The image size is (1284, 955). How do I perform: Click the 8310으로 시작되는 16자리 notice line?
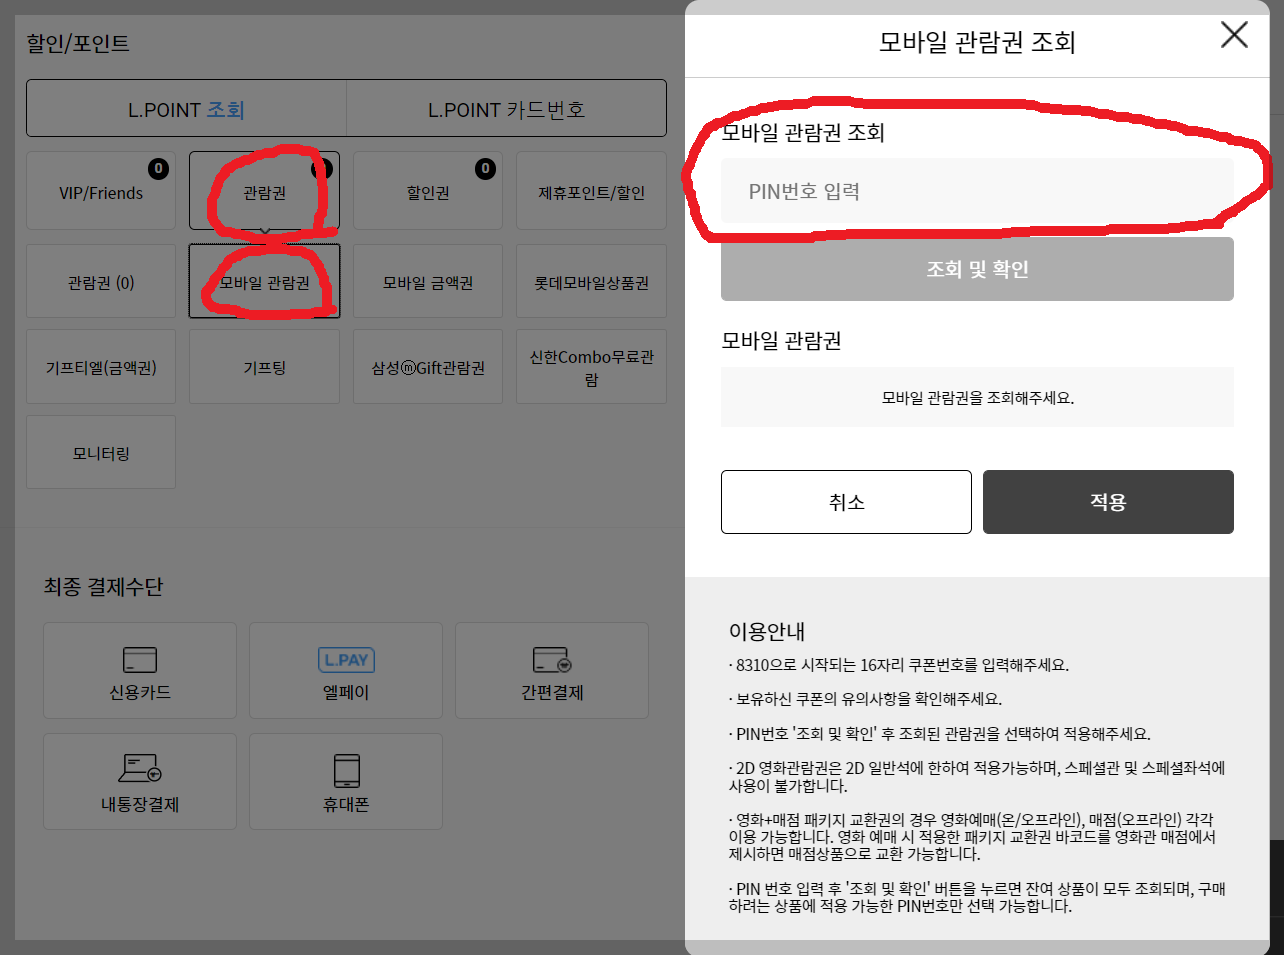coord(899,665)
